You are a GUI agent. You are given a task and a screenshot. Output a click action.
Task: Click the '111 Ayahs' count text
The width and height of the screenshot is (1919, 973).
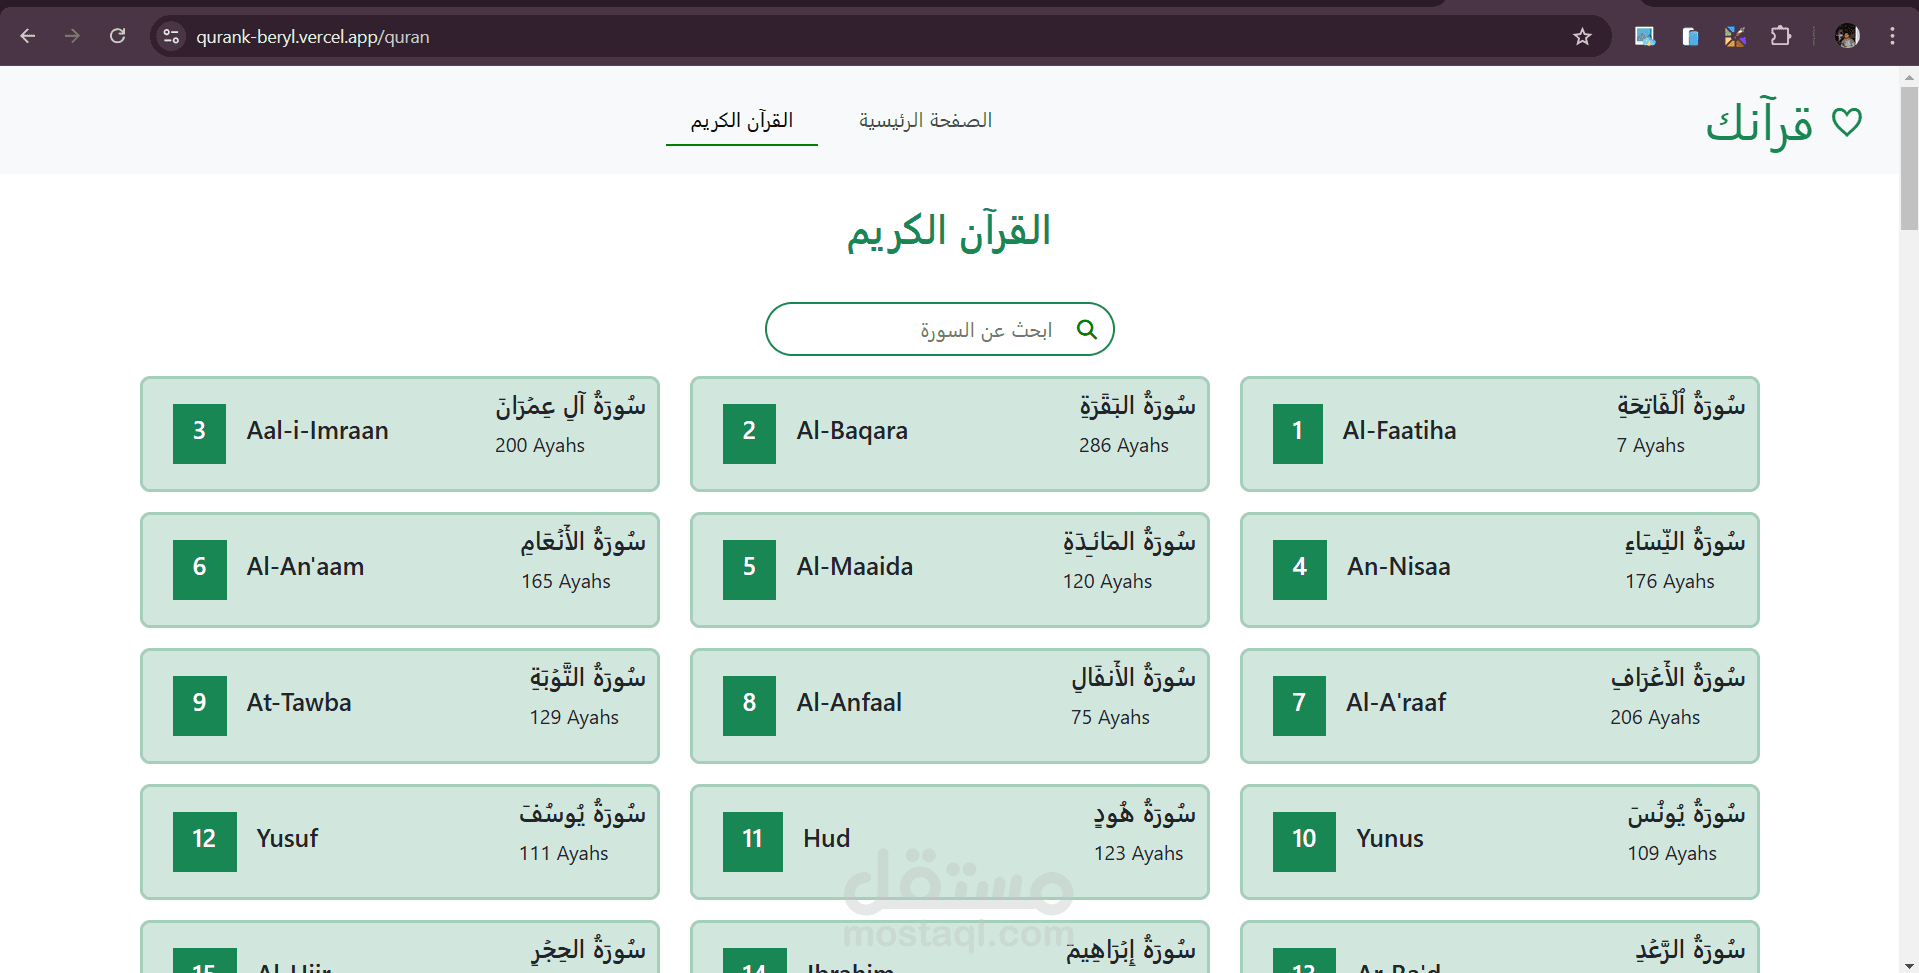click(563, 854)
